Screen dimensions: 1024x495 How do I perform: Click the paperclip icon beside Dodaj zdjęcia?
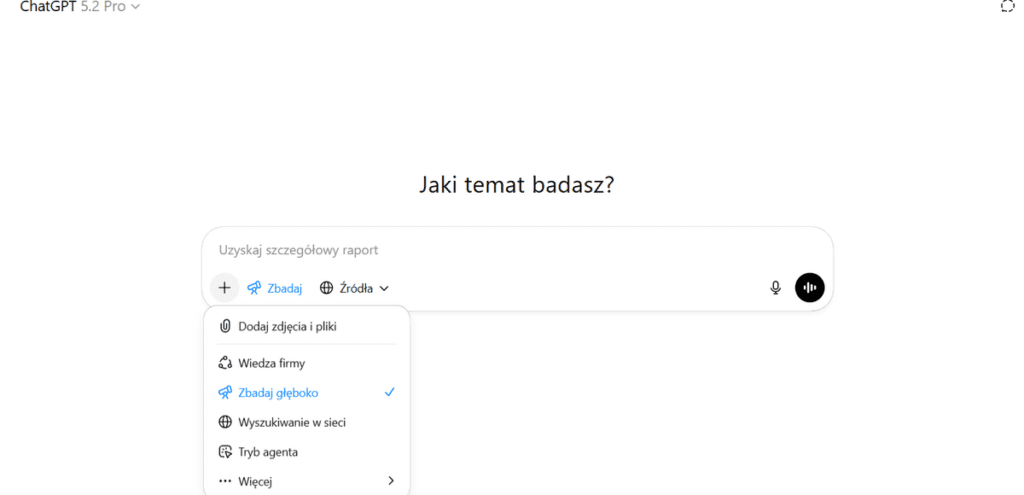(225, 326)
